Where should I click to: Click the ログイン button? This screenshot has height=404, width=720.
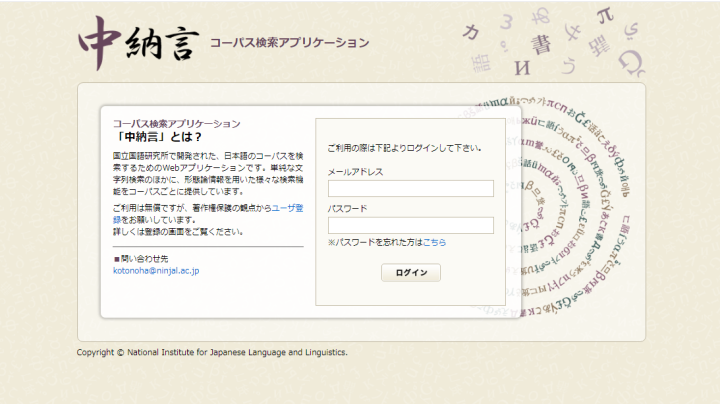(x=411, y=273)
